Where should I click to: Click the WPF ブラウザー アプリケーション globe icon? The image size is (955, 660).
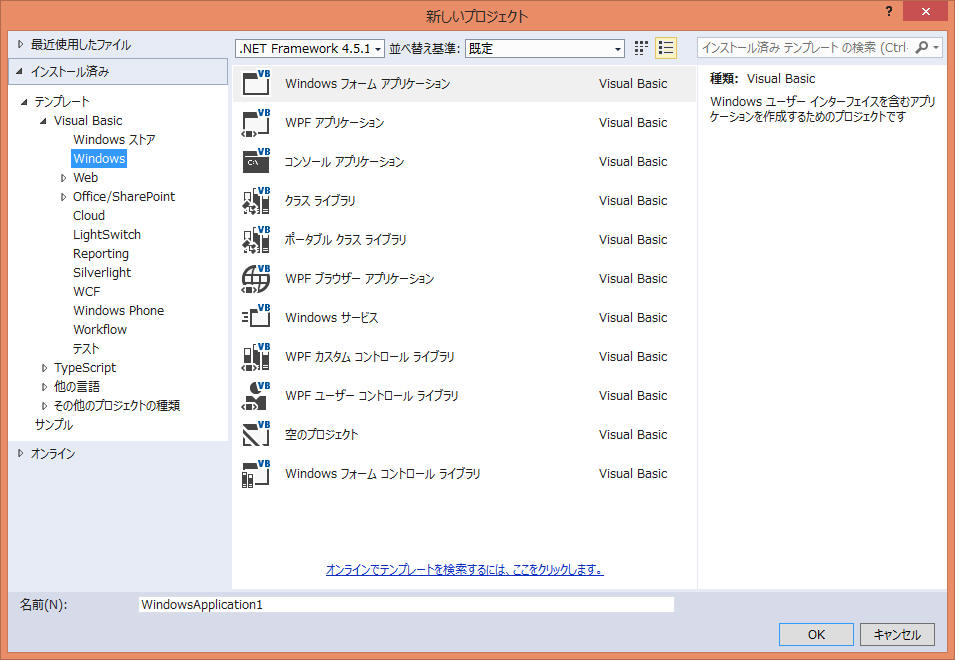tap(256, 278)
